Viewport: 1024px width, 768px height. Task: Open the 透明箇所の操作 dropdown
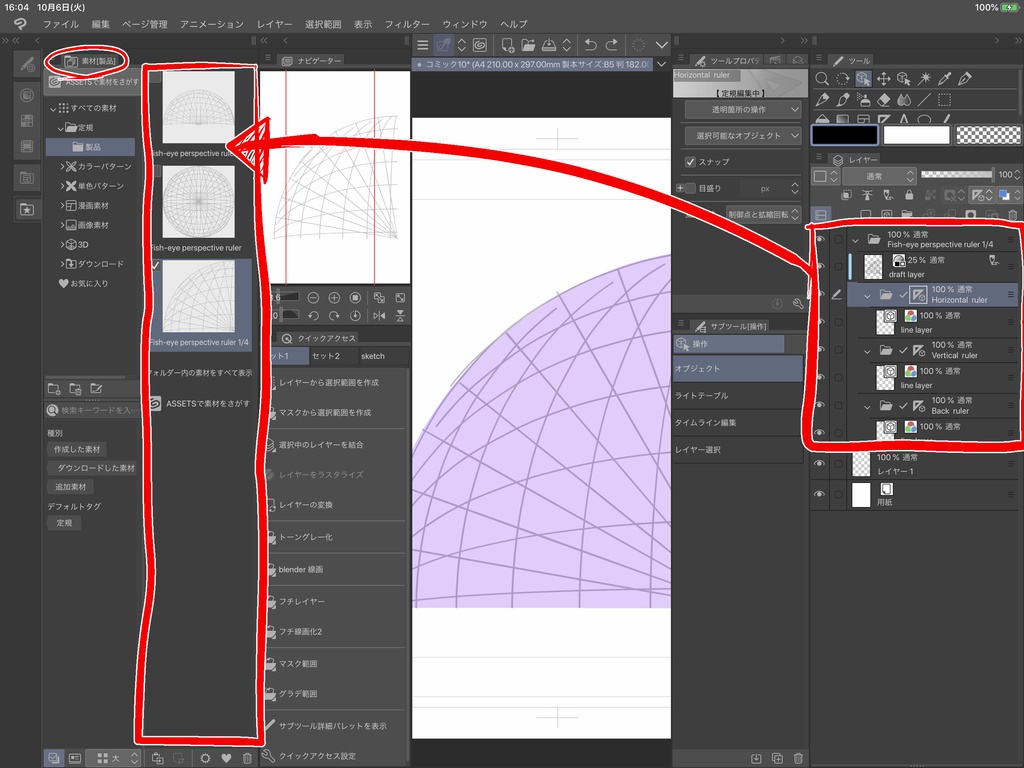740,110
